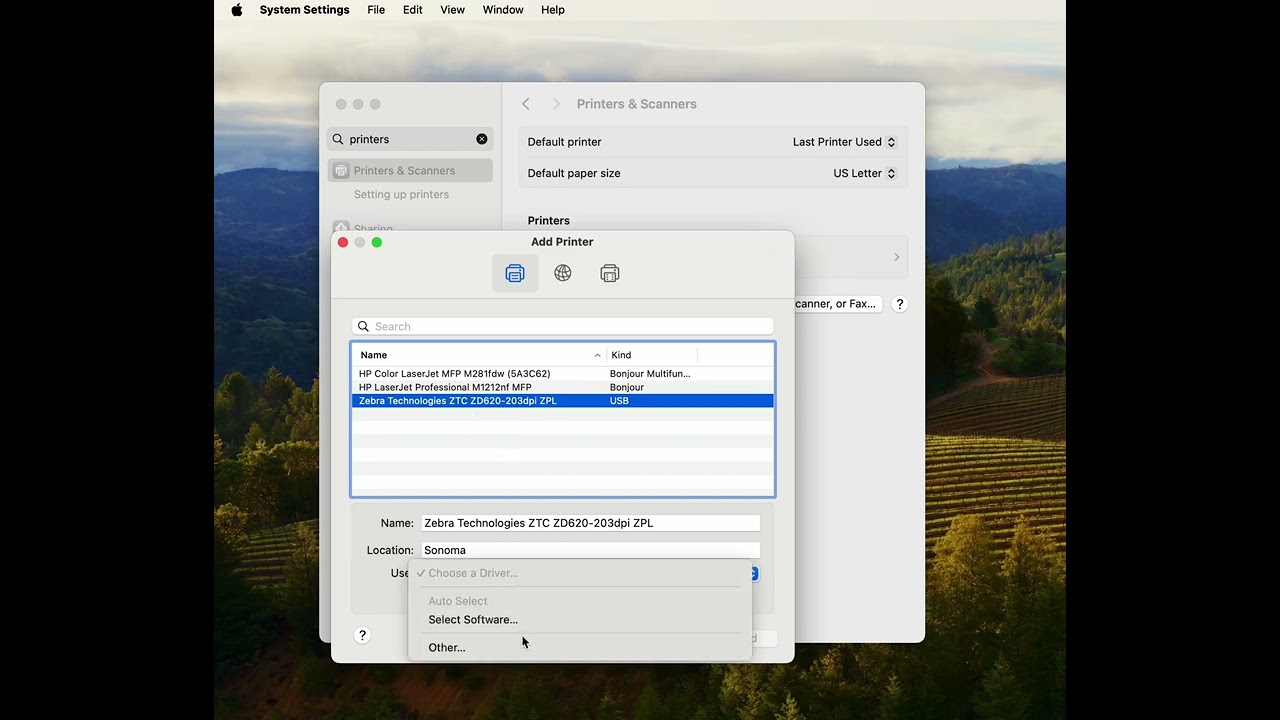Switch to the IP printer globe tab
This screenshot has height=720, width=1280.
563,273
